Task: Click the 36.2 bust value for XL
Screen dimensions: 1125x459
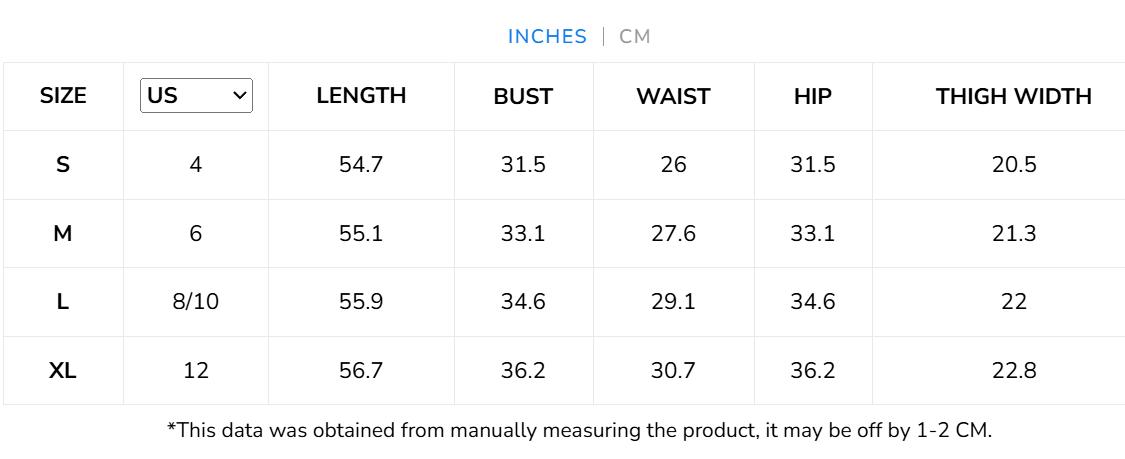Action: point(523,371)
